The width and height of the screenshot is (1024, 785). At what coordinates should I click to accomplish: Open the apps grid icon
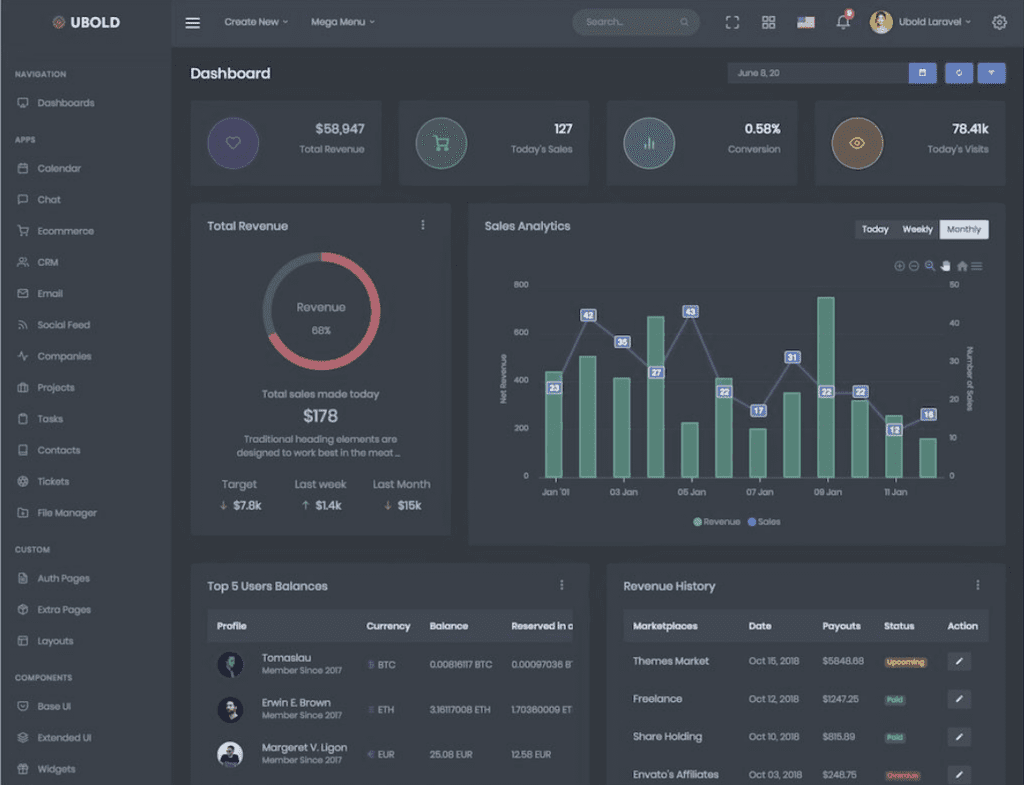tap(769, 22)
